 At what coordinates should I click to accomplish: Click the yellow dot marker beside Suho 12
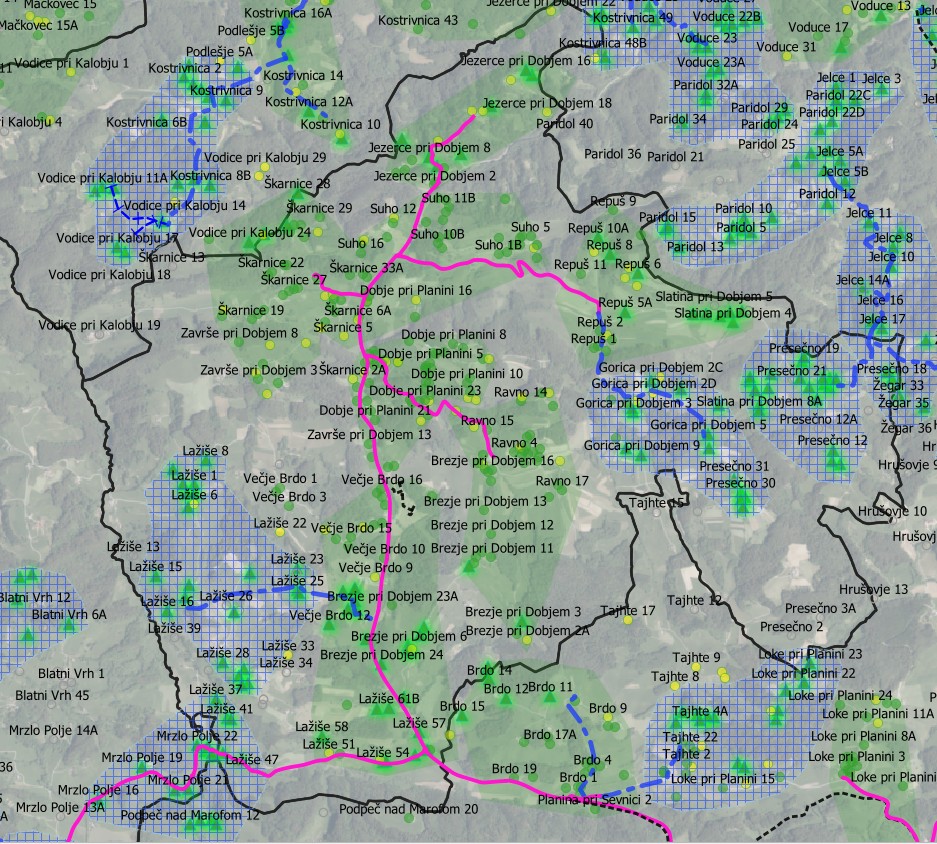[x=394, y=217]
